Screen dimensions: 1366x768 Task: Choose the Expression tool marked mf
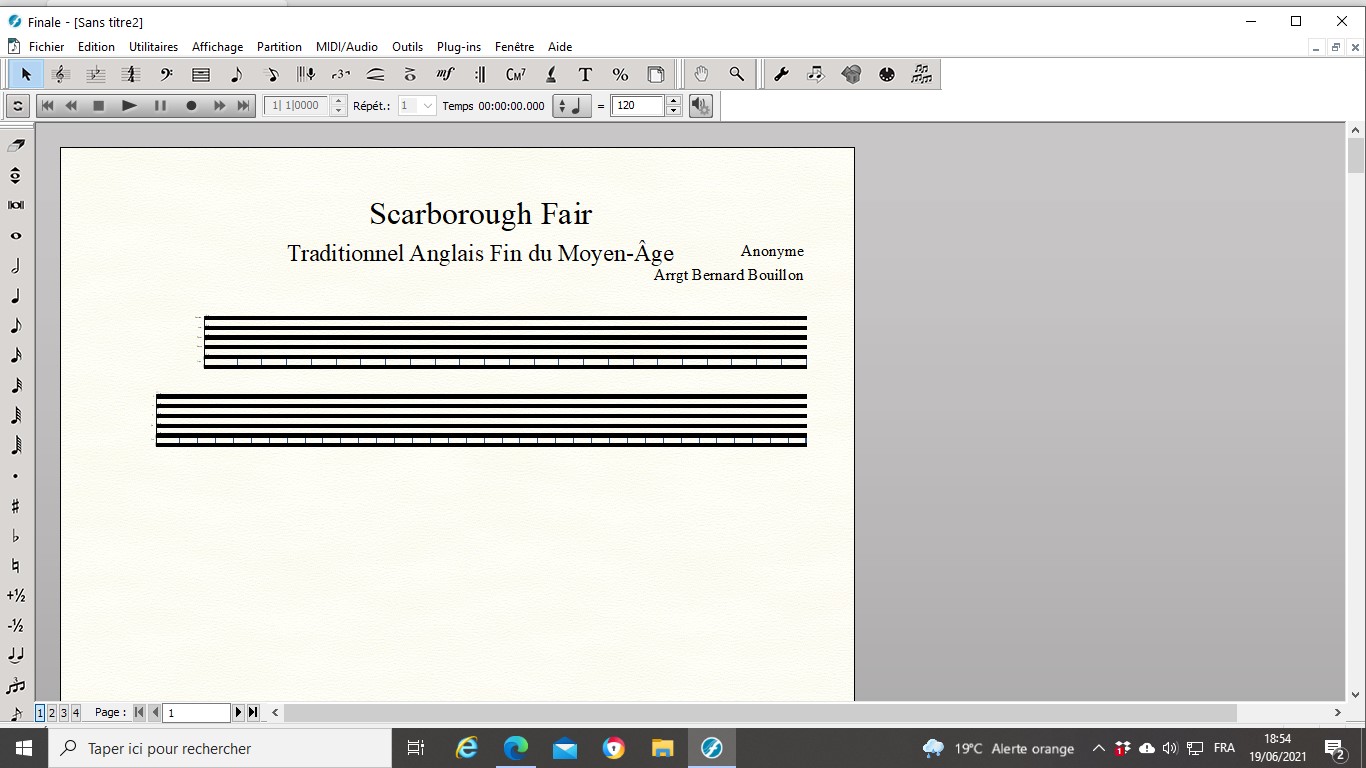[x=445, y=74]
